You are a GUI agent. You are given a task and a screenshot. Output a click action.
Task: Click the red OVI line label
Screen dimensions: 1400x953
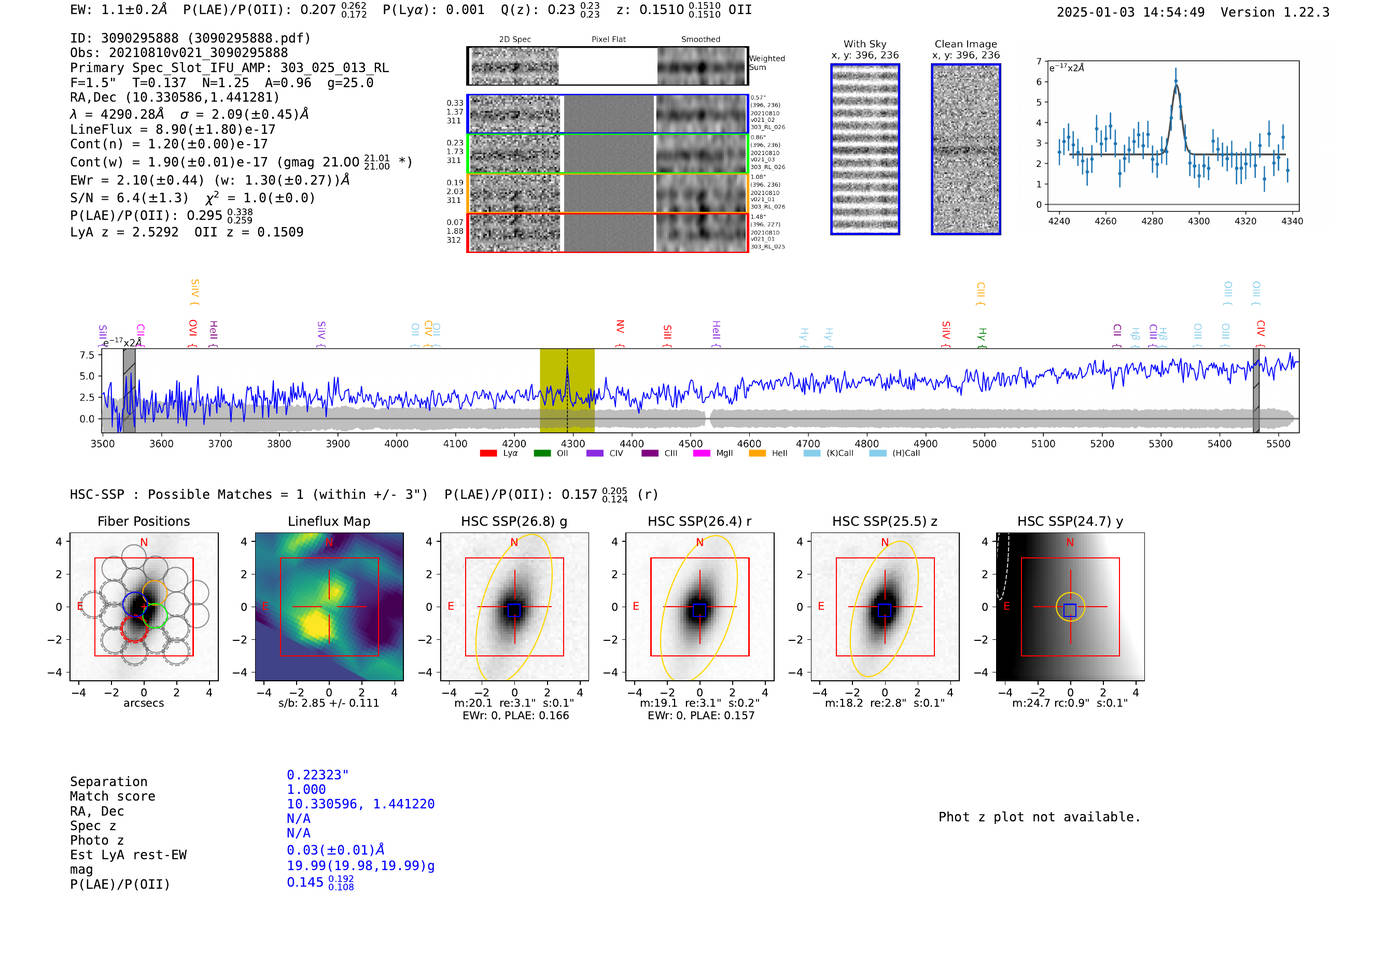pos(193,332)
